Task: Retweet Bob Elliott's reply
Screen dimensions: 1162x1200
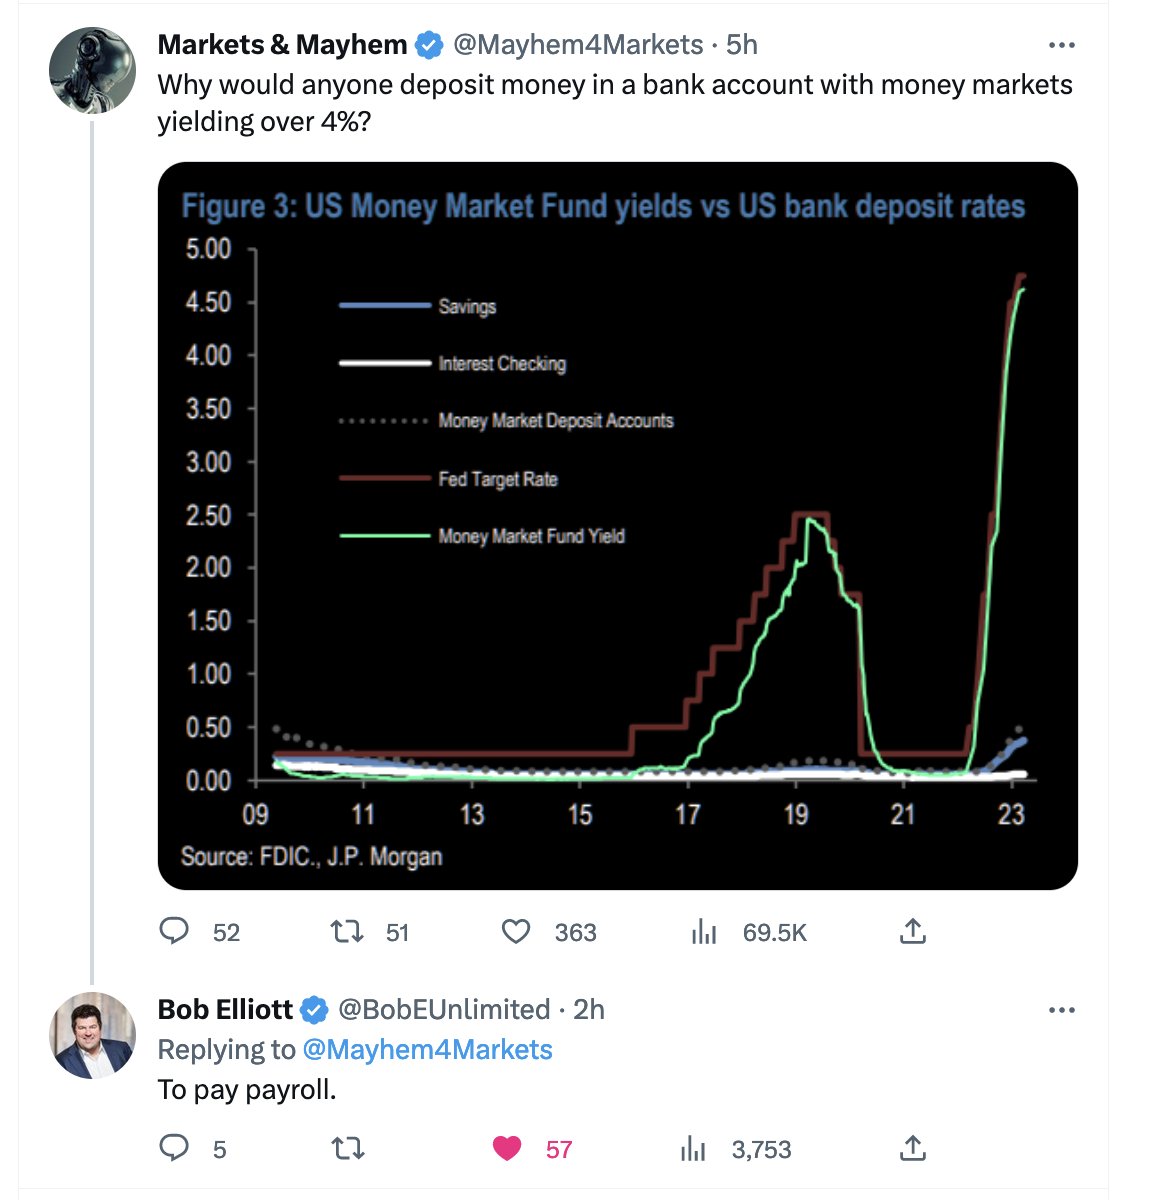Action: point(347,1148)
